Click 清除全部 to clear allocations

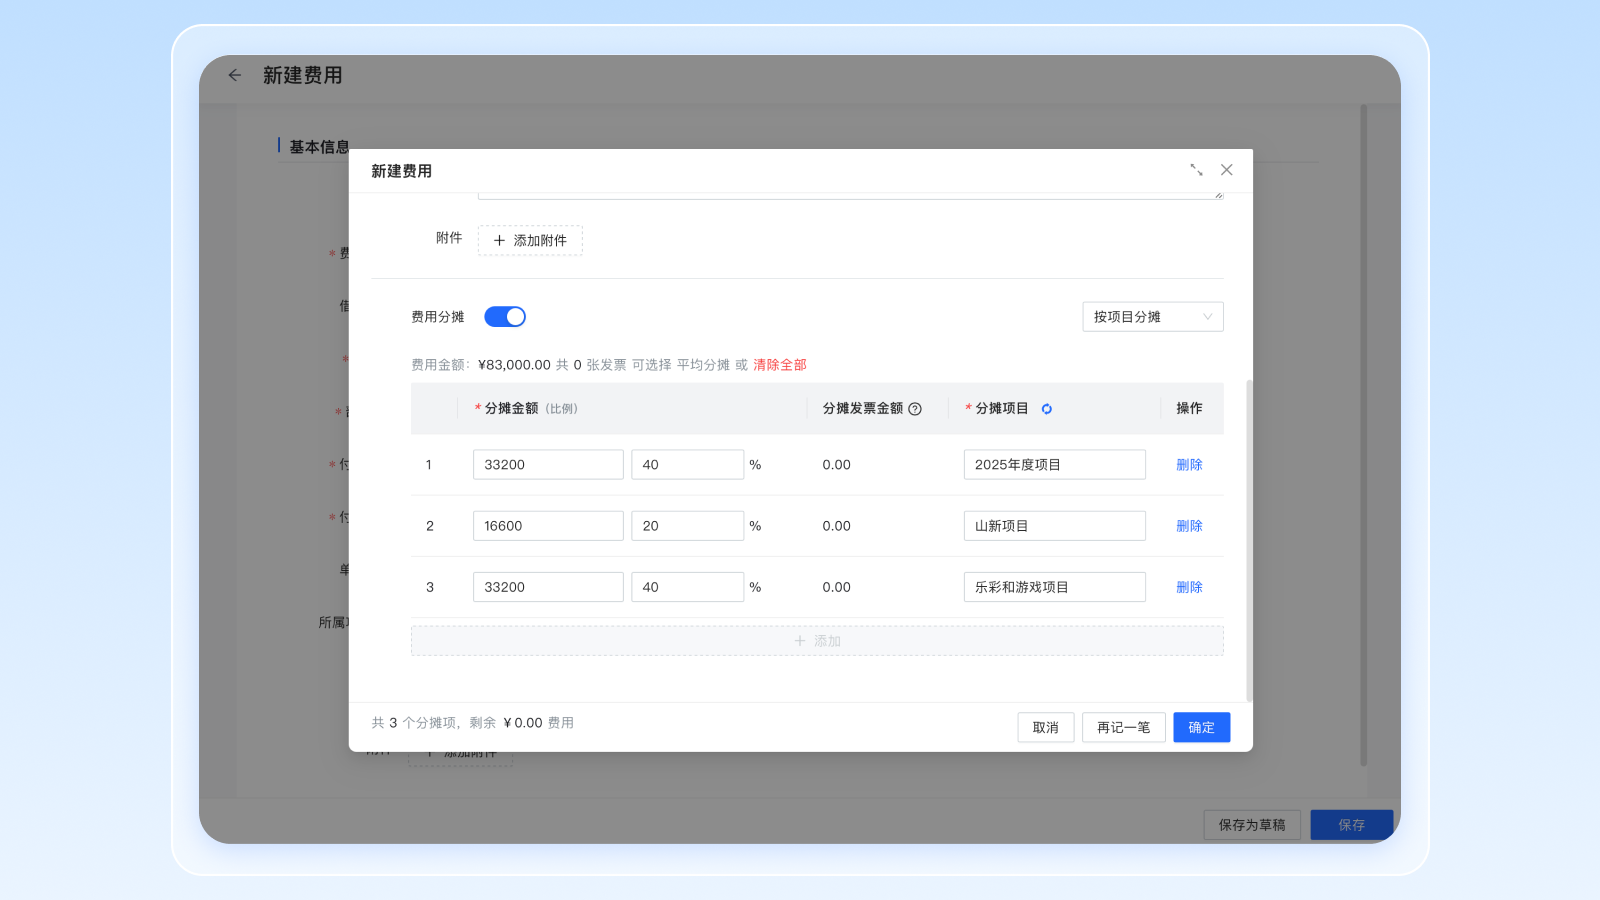[780, 365]
